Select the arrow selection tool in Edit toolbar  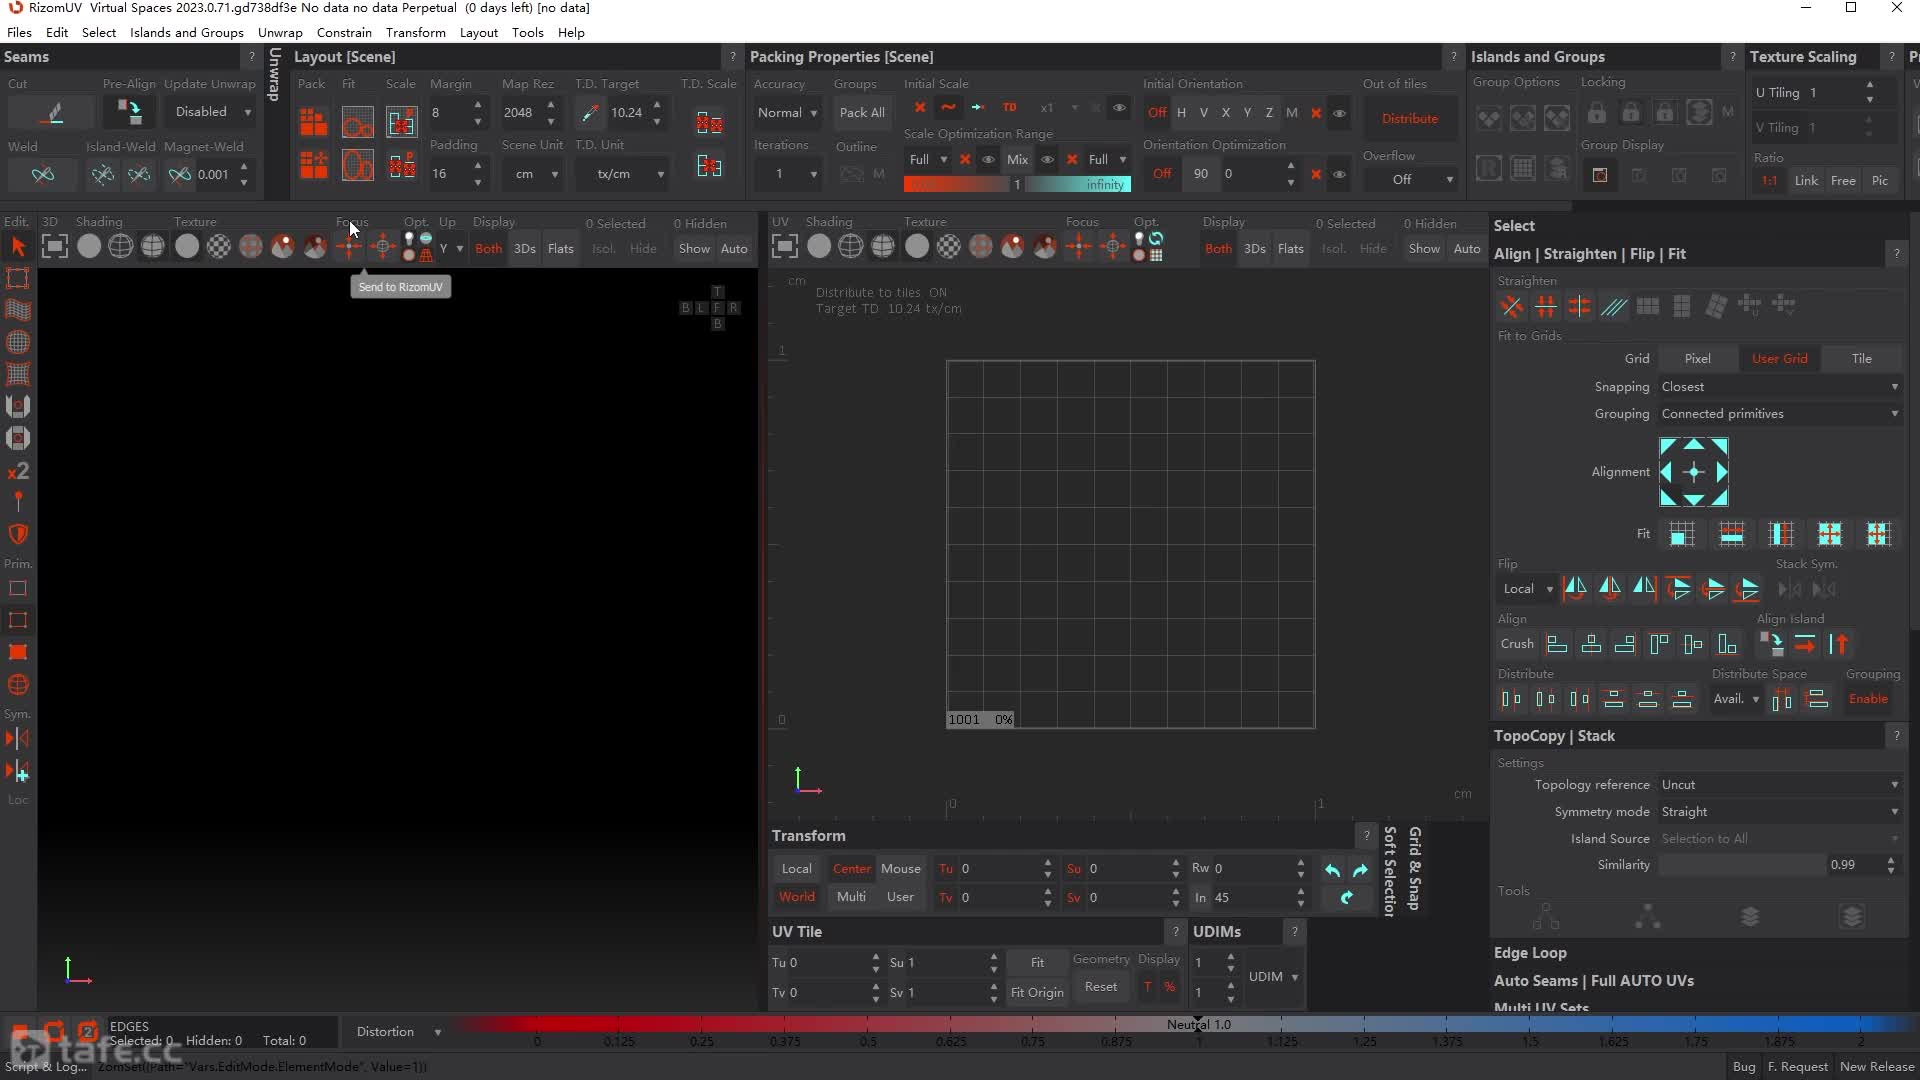click(18, 247)
